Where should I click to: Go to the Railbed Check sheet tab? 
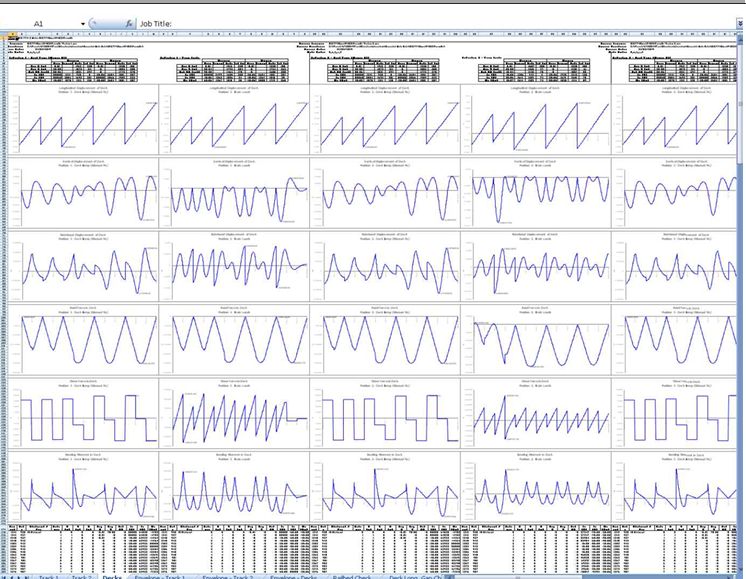352,577
